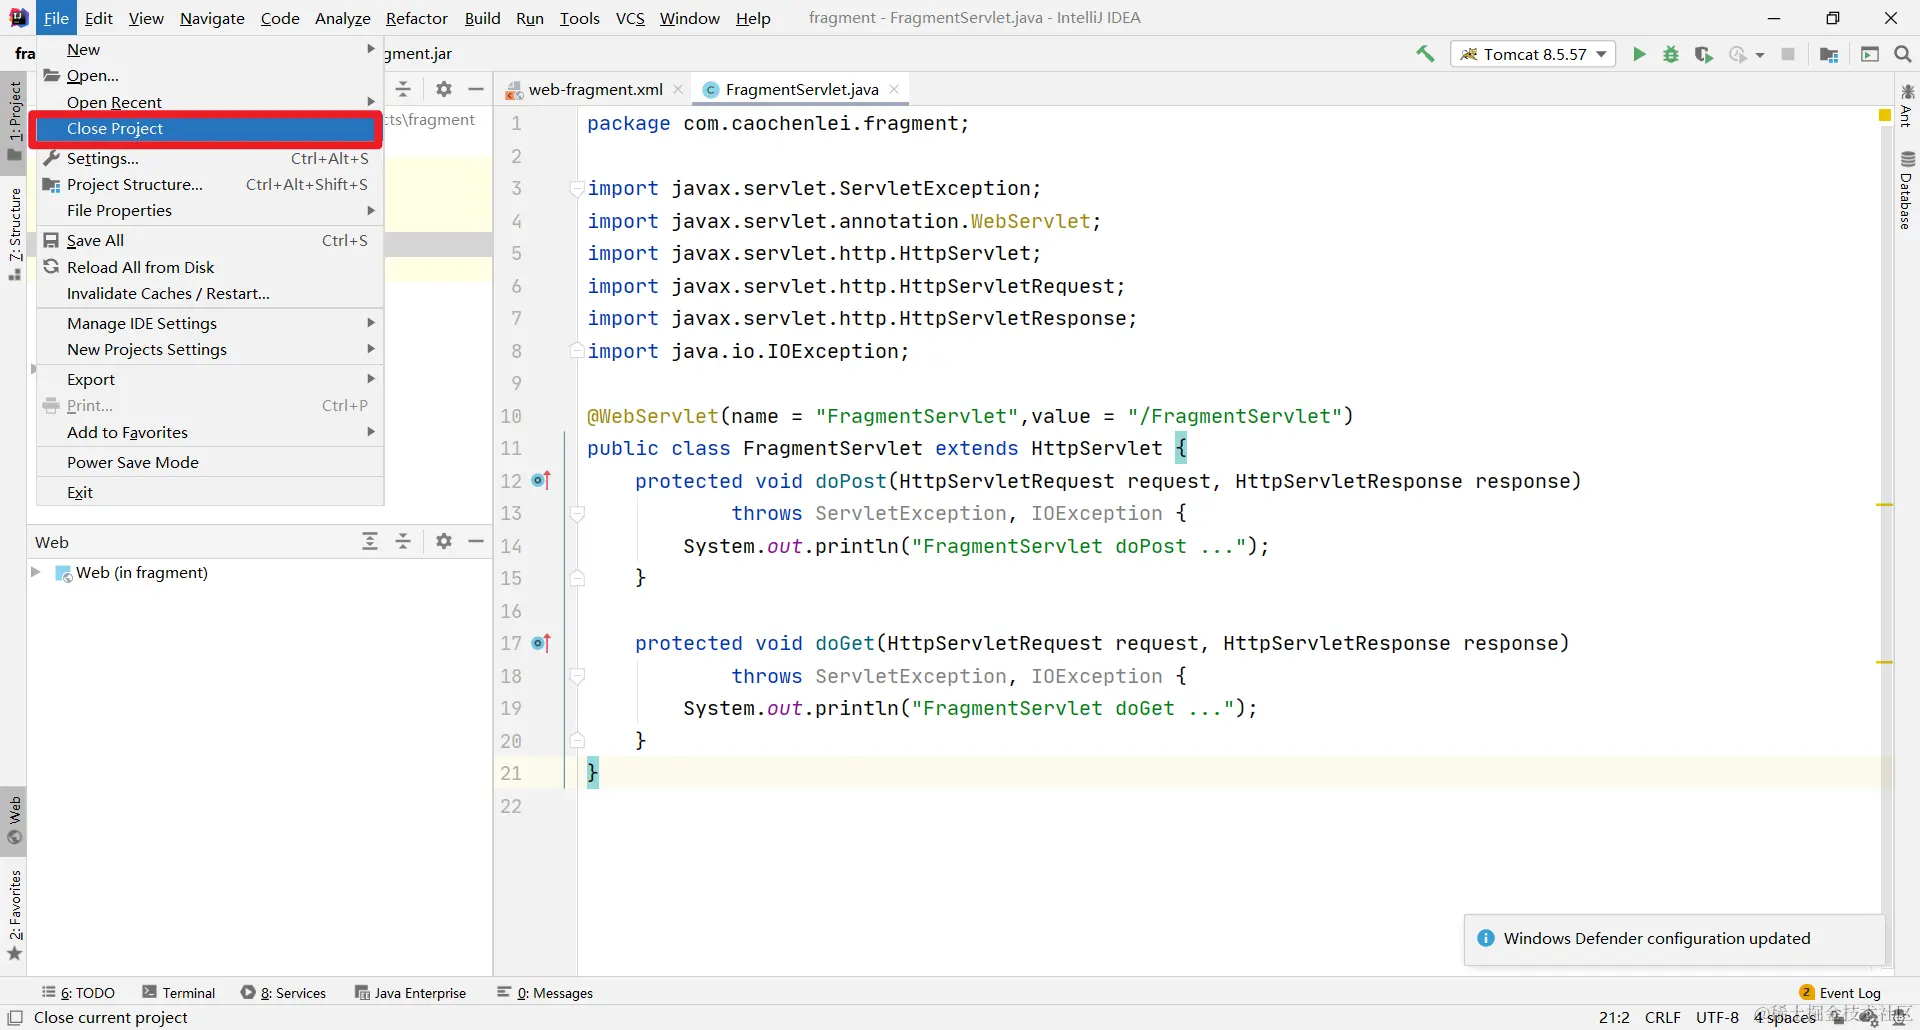Click Expand All in the Web panel header
The image size is (1920, 1030).
[370, 541]
